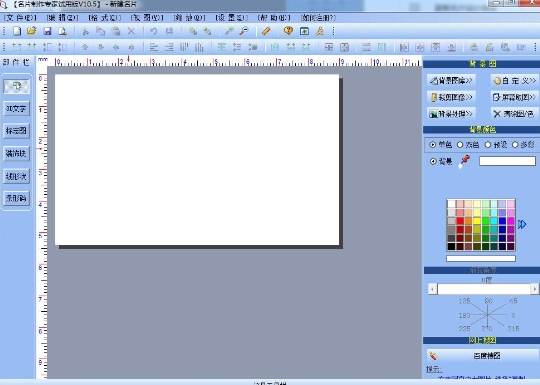Image resolution: width=540 pixels, height=385 pixels.
Task: Open the help question mark icon
Action: (288, 31)
